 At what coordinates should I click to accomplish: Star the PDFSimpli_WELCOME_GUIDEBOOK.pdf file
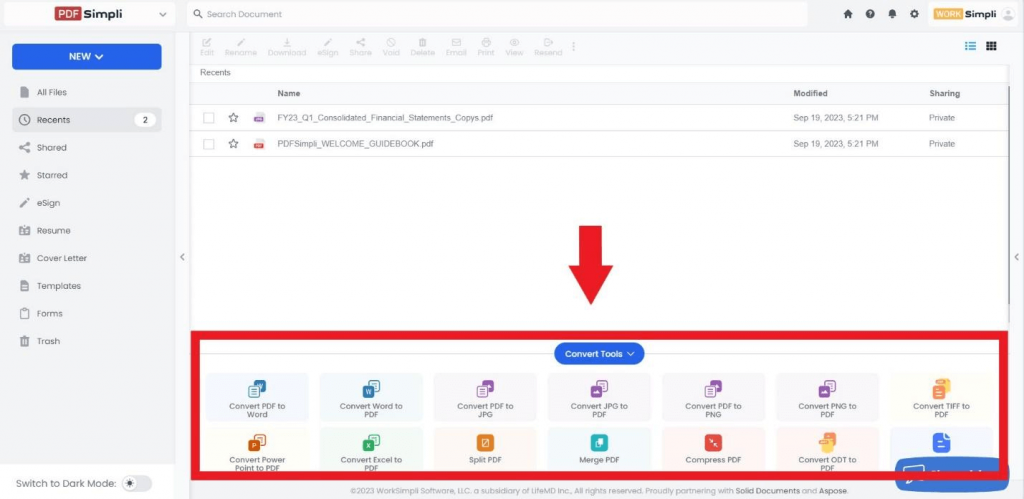(x=233, y=144)
